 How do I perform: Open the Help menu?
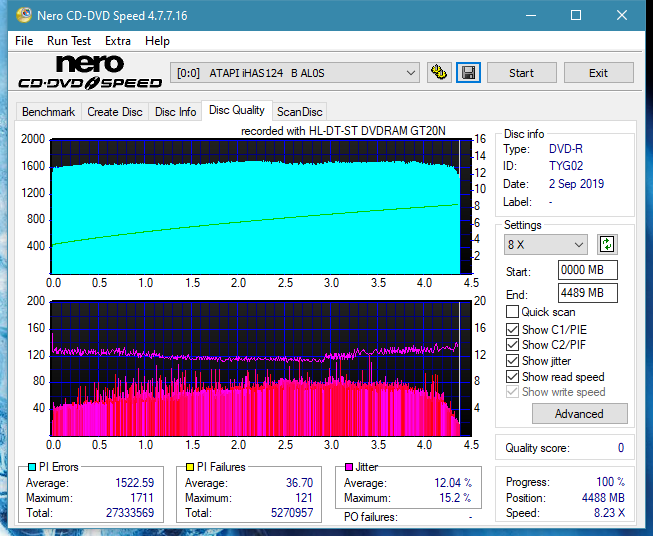[157, 41]
